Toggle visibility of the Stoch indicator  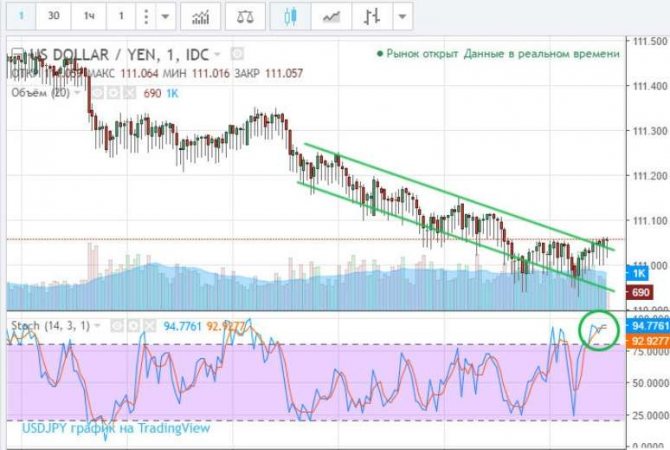click(x=116, y=325)
